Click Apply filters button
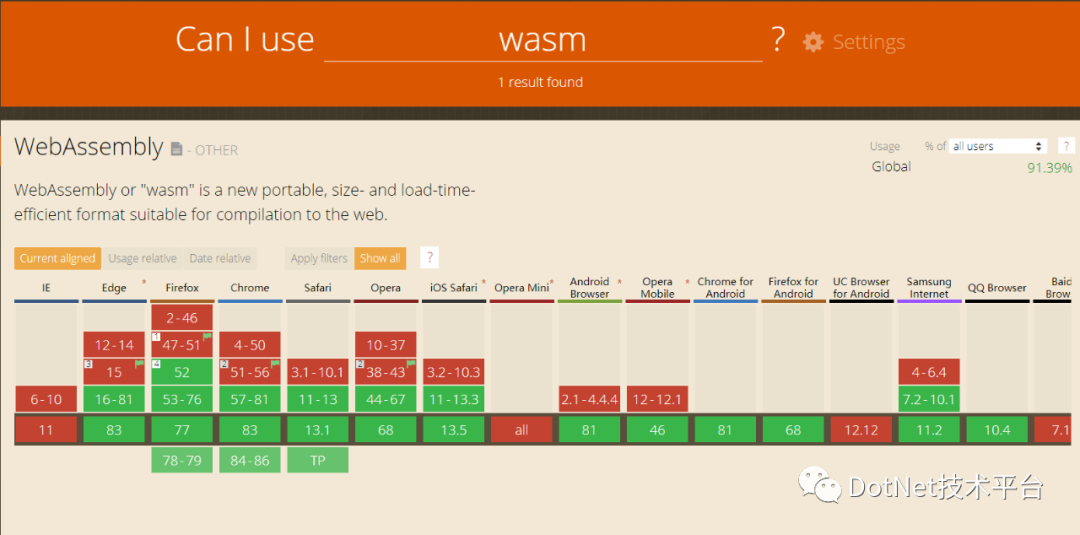The image size is (1080, 535). point(319,258)
